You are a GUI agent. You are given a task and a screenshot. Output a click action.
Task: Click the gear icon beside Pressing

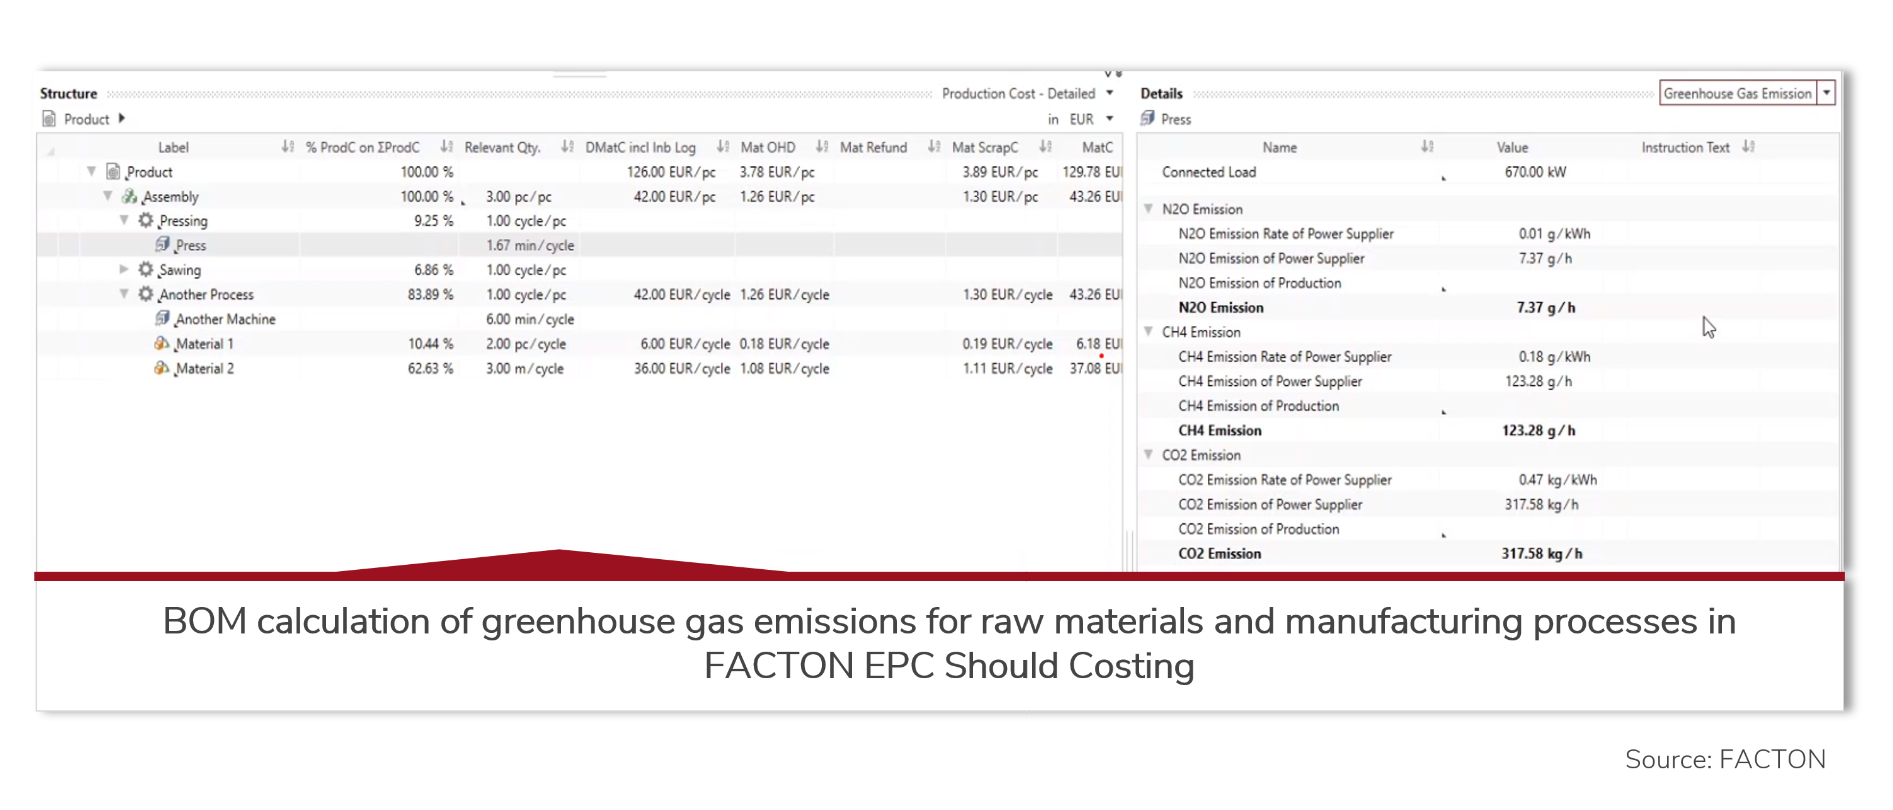tap(146, 221)
